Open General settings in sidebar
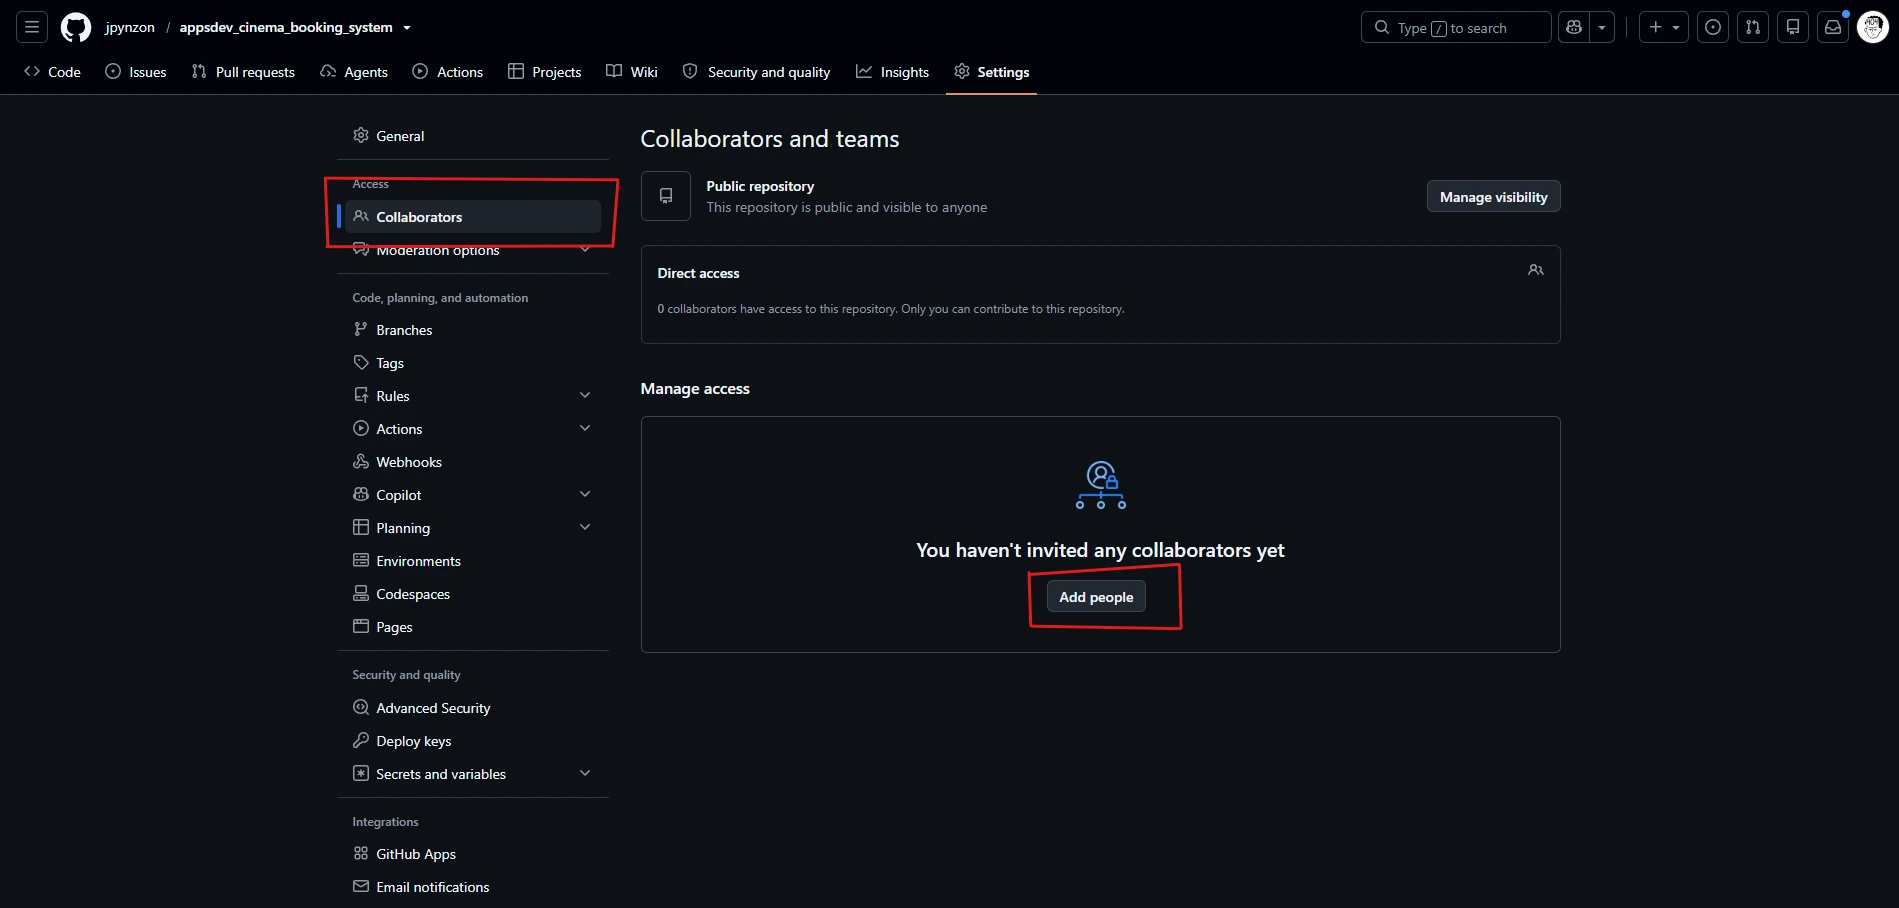 473,136
